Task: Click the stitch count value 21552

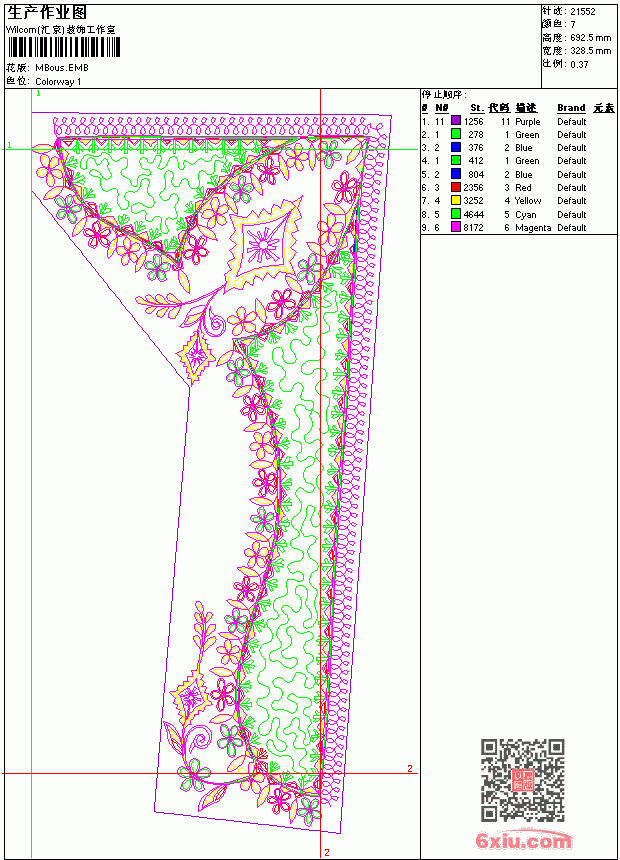Action: (583, 12)
